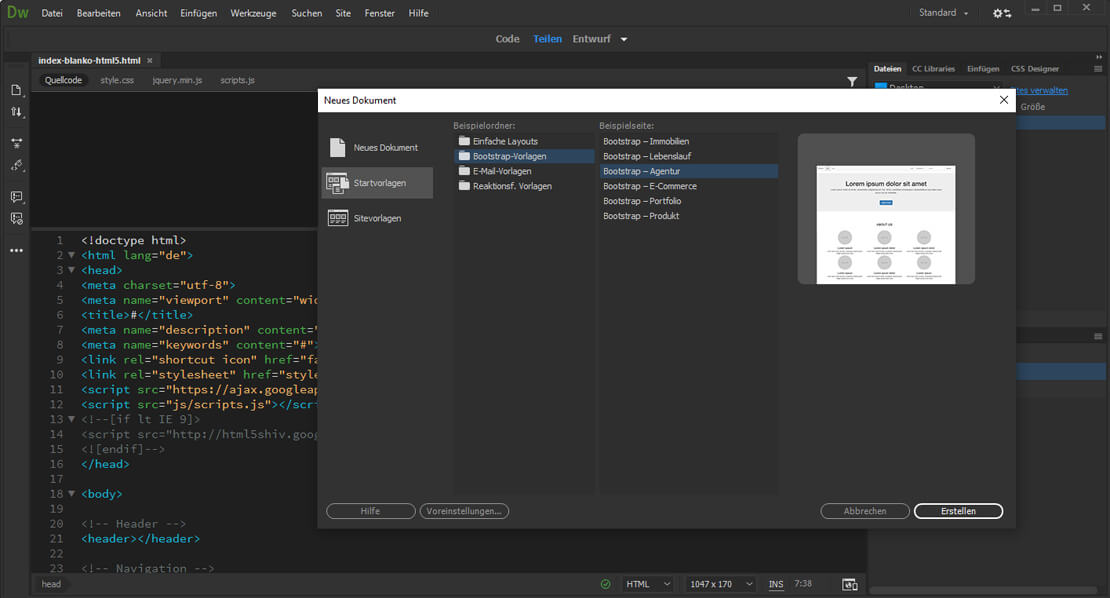Toggle INS insert mode in status bar
Image resolution: width=1110 pixels, height=598 pixels.
(776, 584)
